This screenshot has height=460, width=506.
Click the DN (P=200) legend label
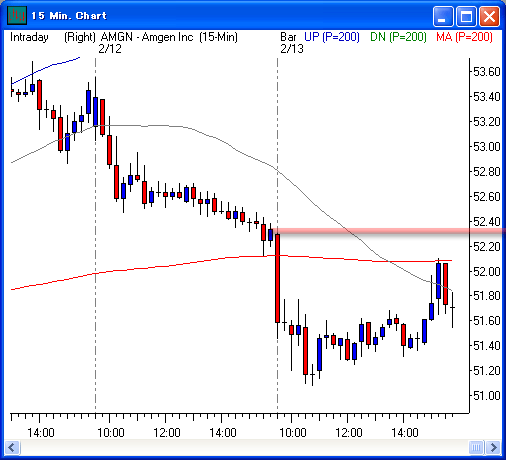tap(398, 37)
